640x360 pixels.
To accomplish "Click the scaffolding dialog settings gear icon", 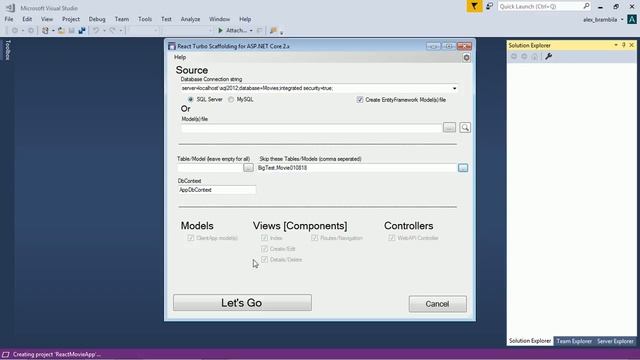I will point(467,58).
